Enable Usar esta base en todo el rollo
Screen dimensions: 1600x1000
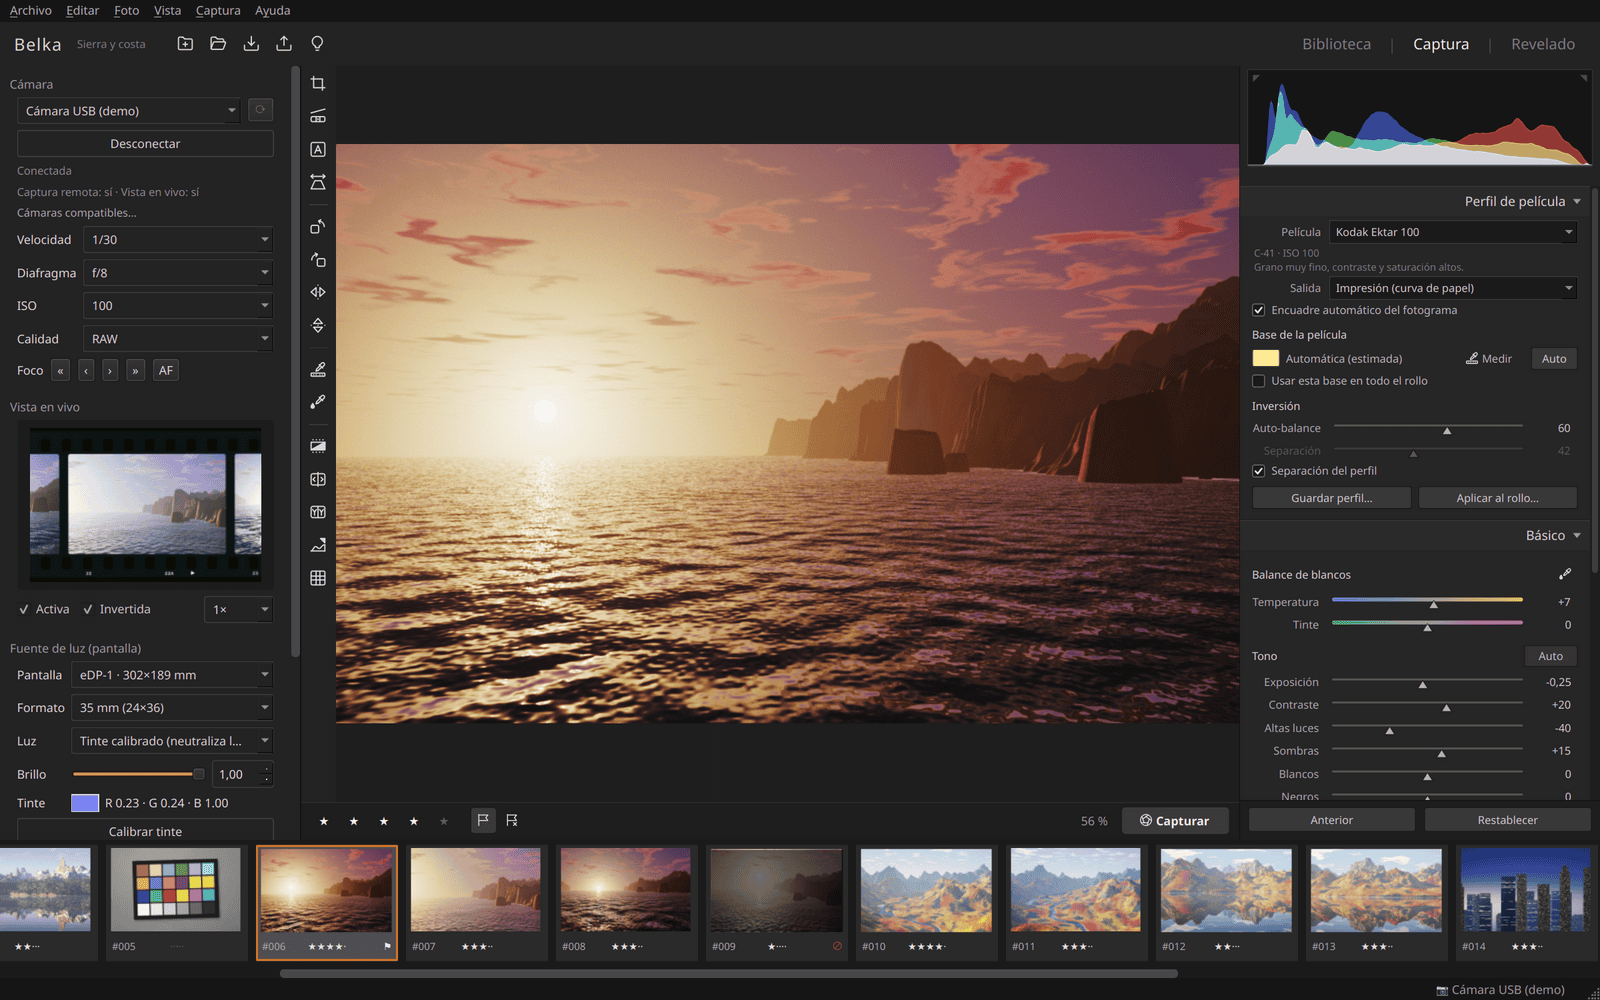point(1259,381)
